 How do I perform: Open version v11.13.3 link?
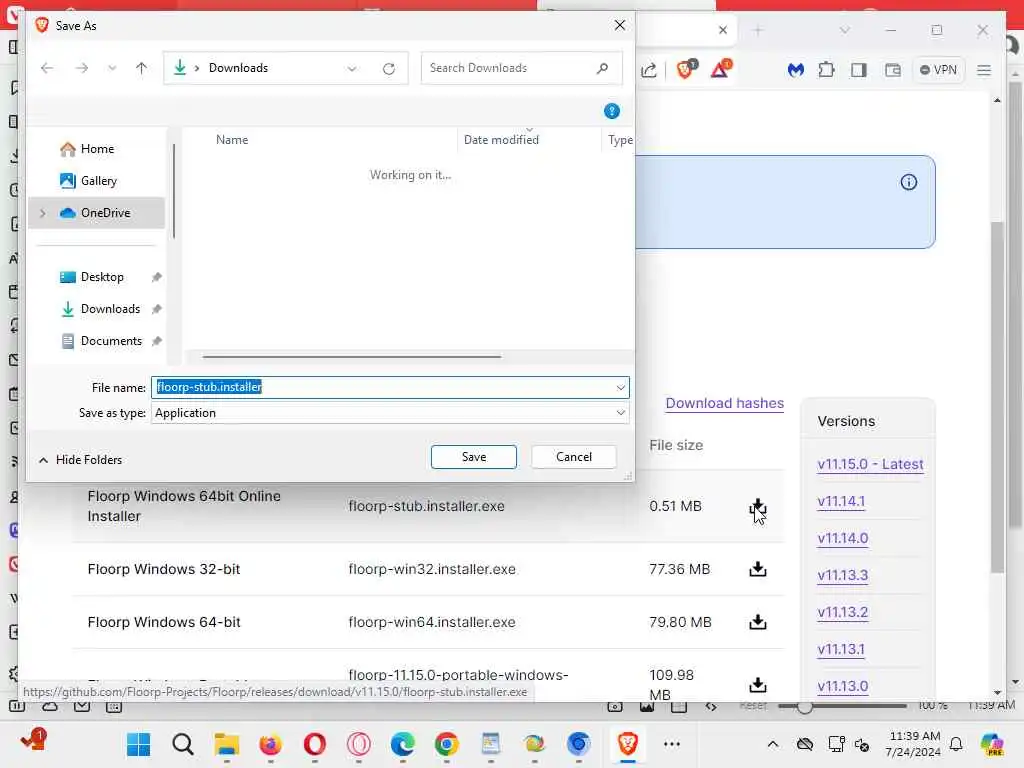[842, 575]
